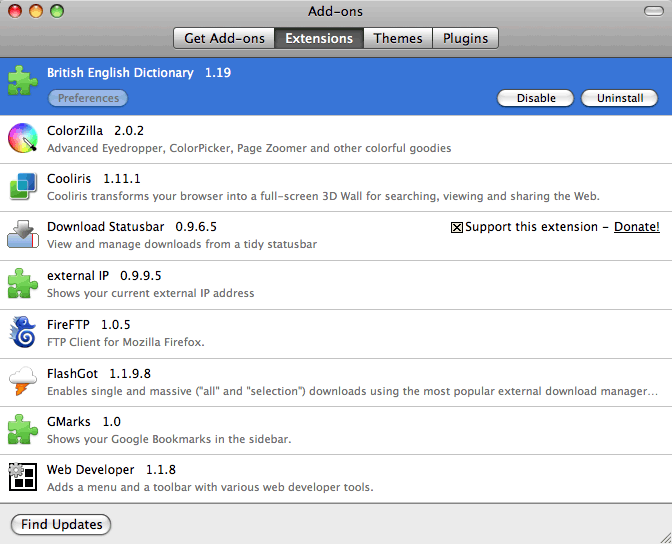672x544 pixels.
Task: Click 'Shows your Google Bookmarks in the sidebar.'
Action: click(x=169, y=439)
